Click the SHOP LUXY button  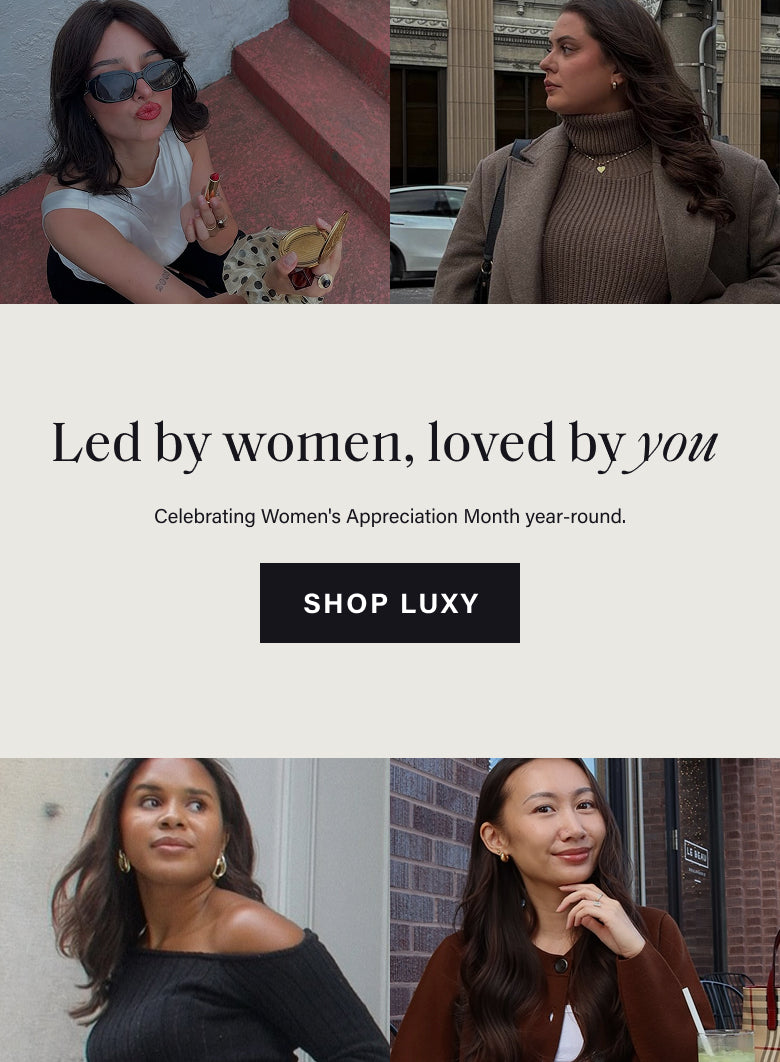tap(390, 603)
